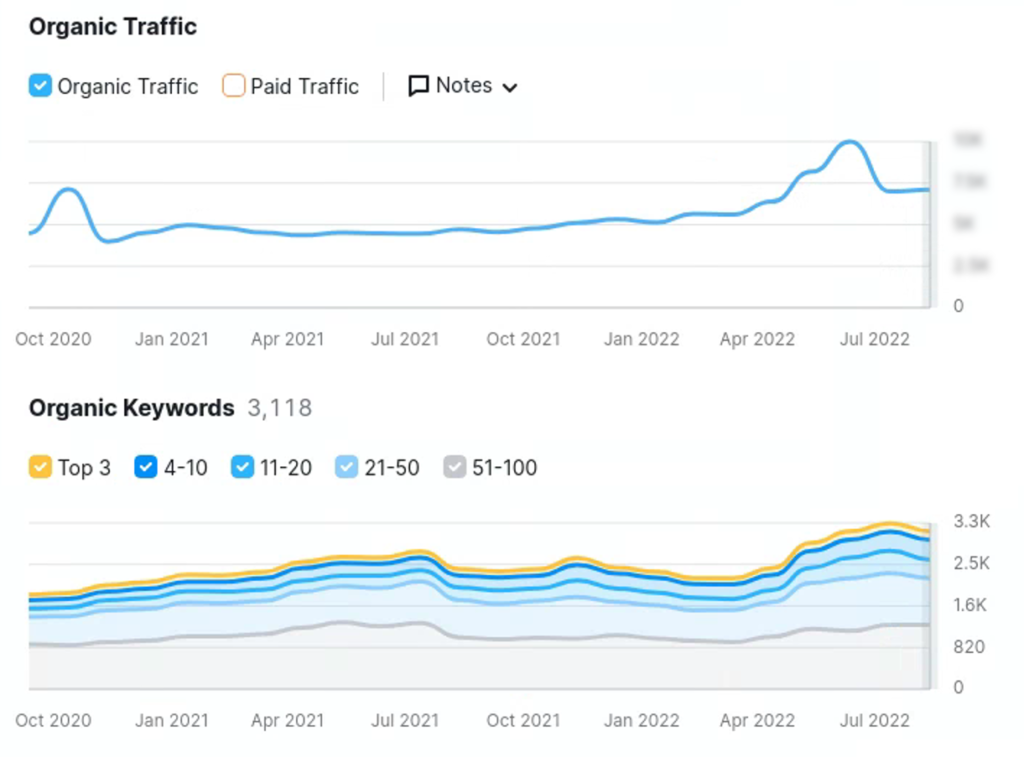This screenshot has width=1024, height=757.
Task: Click the Oct 2020 spike on traffic line
Action: [x=68, y=189]
